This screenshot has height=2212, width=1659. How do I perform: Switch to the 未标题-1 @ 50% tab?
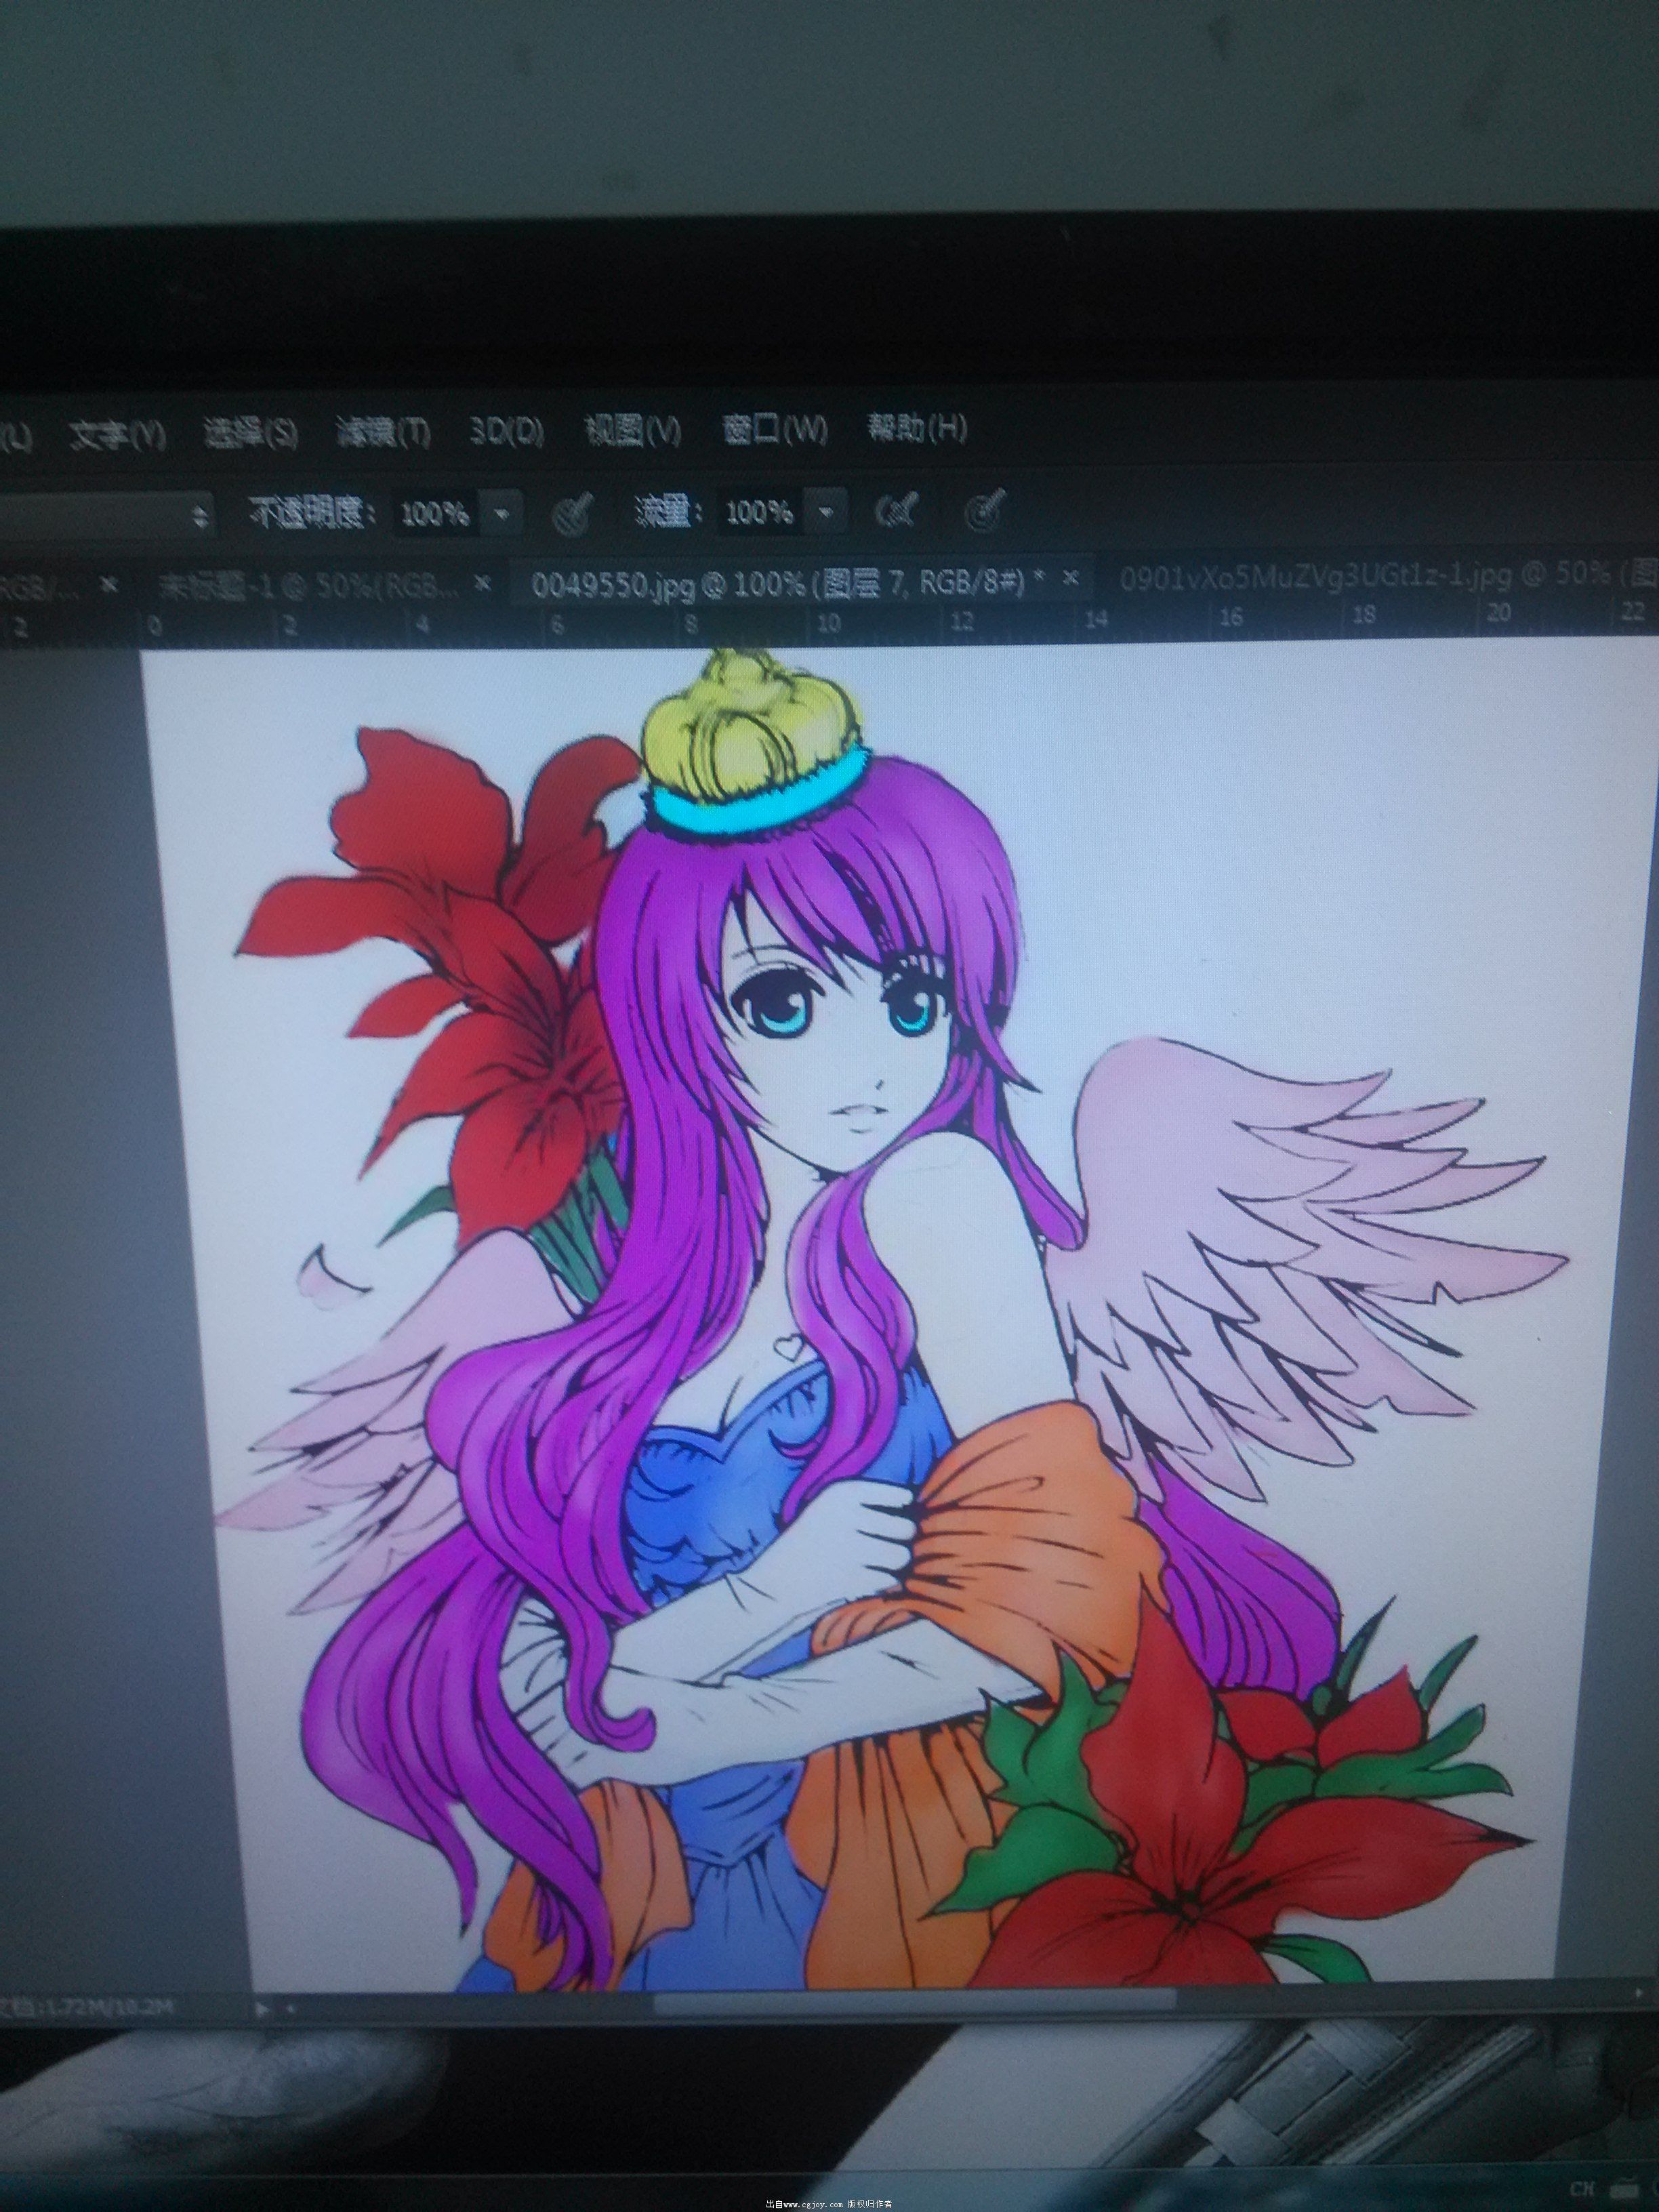click(310, 586)
